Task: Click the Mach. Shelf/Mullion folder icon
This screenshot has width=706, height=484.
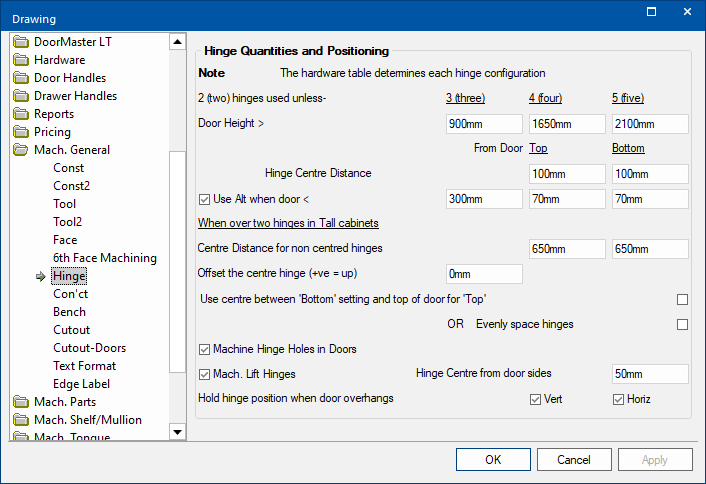Action: (20, 420)
